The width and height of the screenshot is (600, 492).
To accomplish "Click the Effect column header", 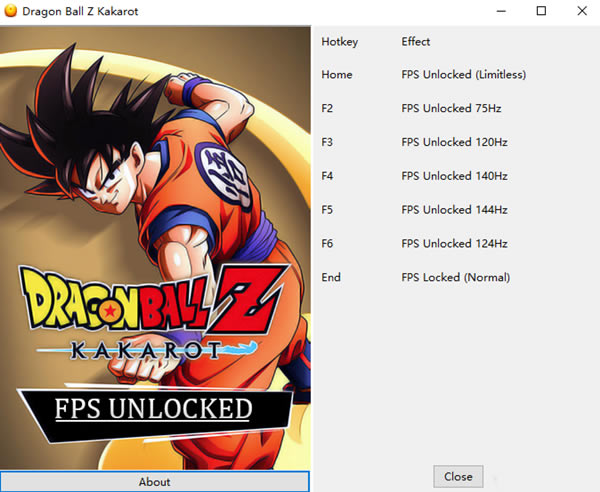I will tap(416, 41).
